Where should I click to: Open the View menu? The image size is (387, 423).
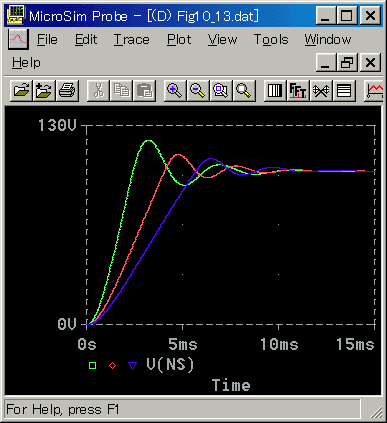click(222, 40)
